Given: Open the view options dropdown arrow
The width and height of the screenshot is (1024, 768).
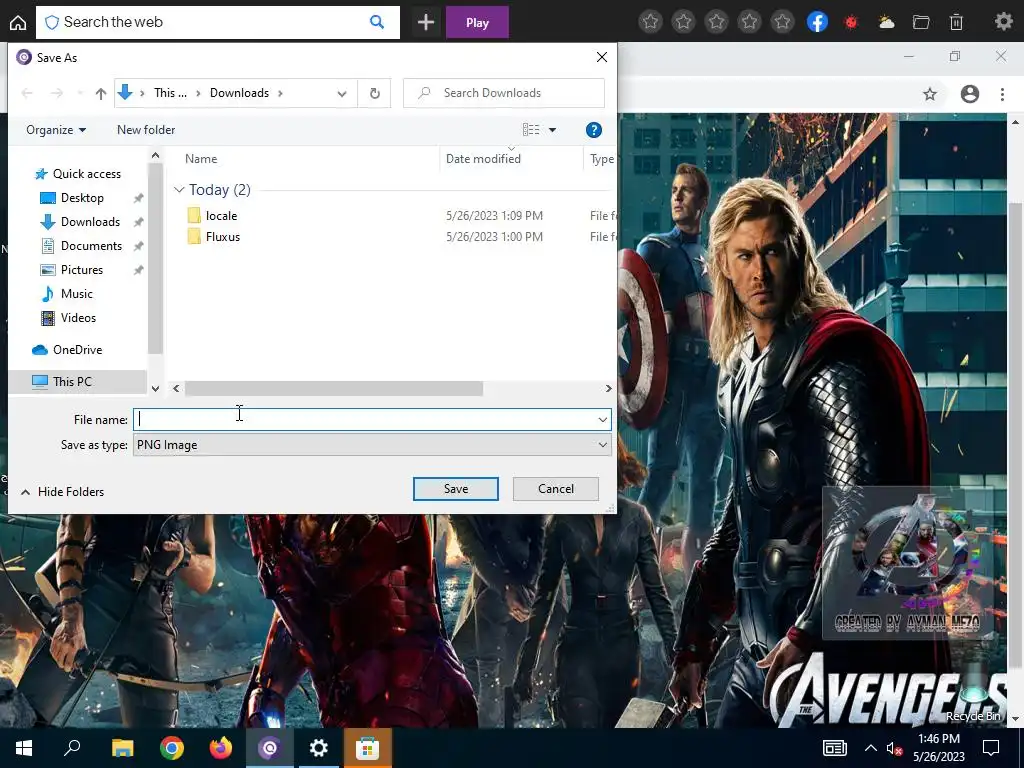Looking at the screenshot, I should tap(552, 130).
